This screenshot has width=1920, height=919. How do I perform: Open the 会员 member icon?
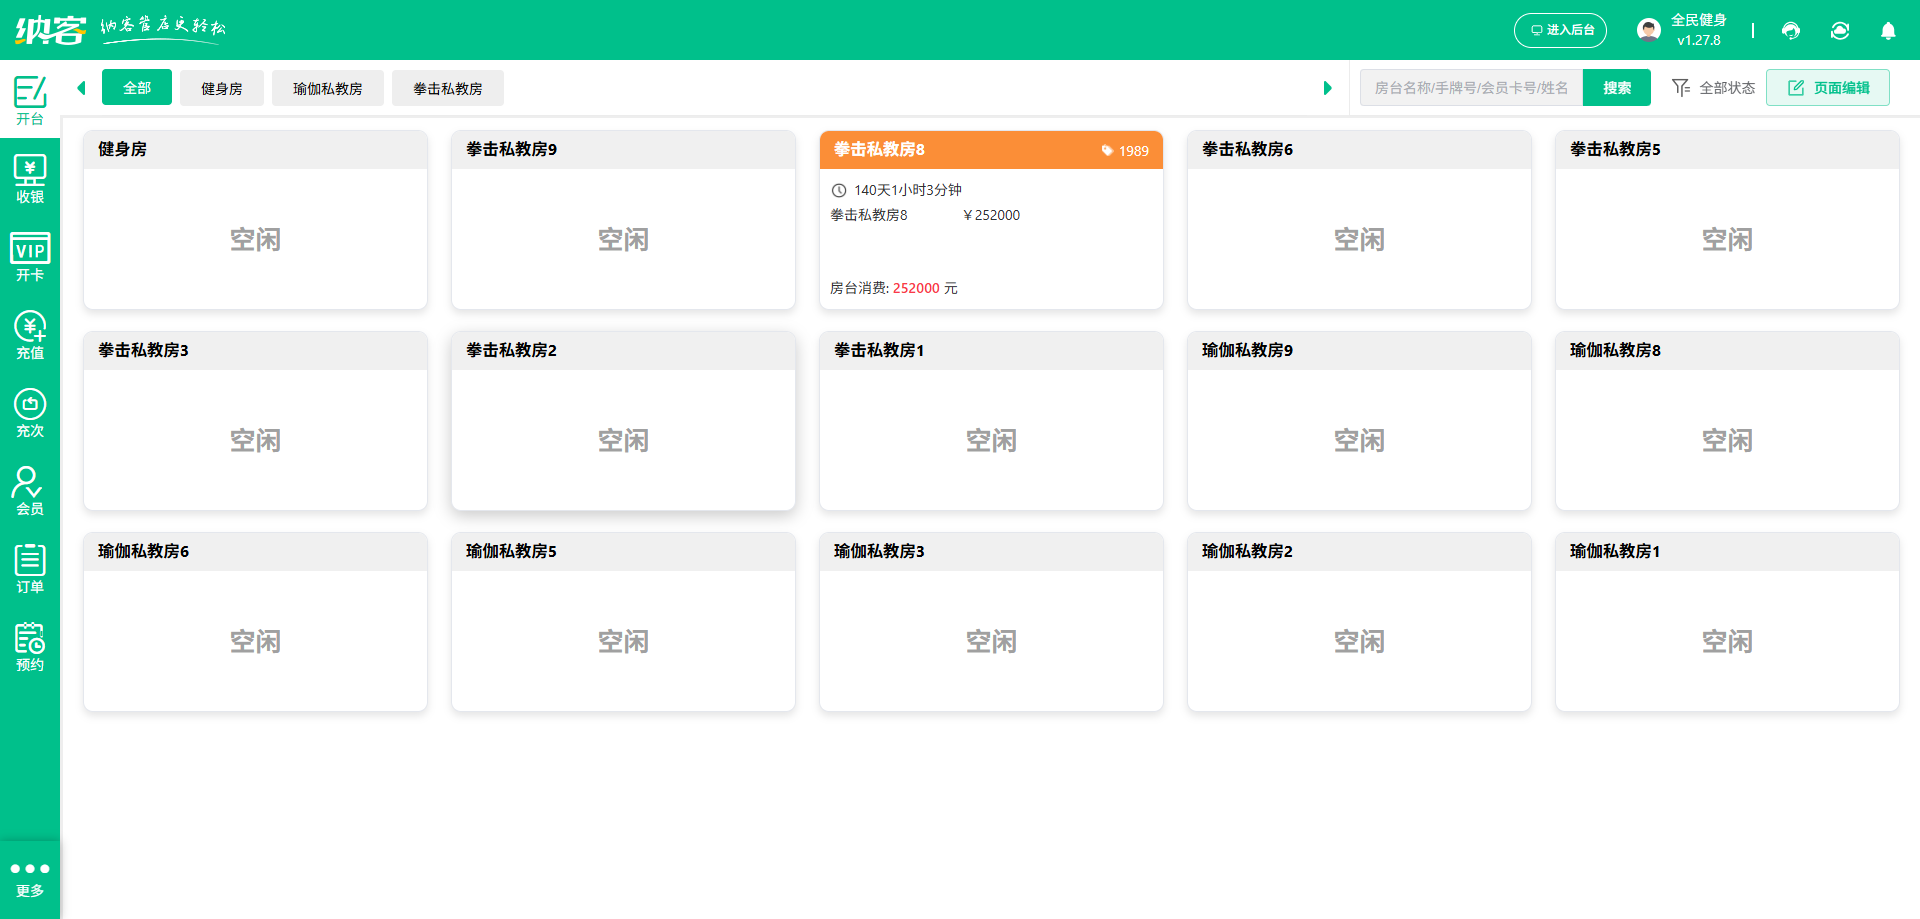(x=30, y=491)
